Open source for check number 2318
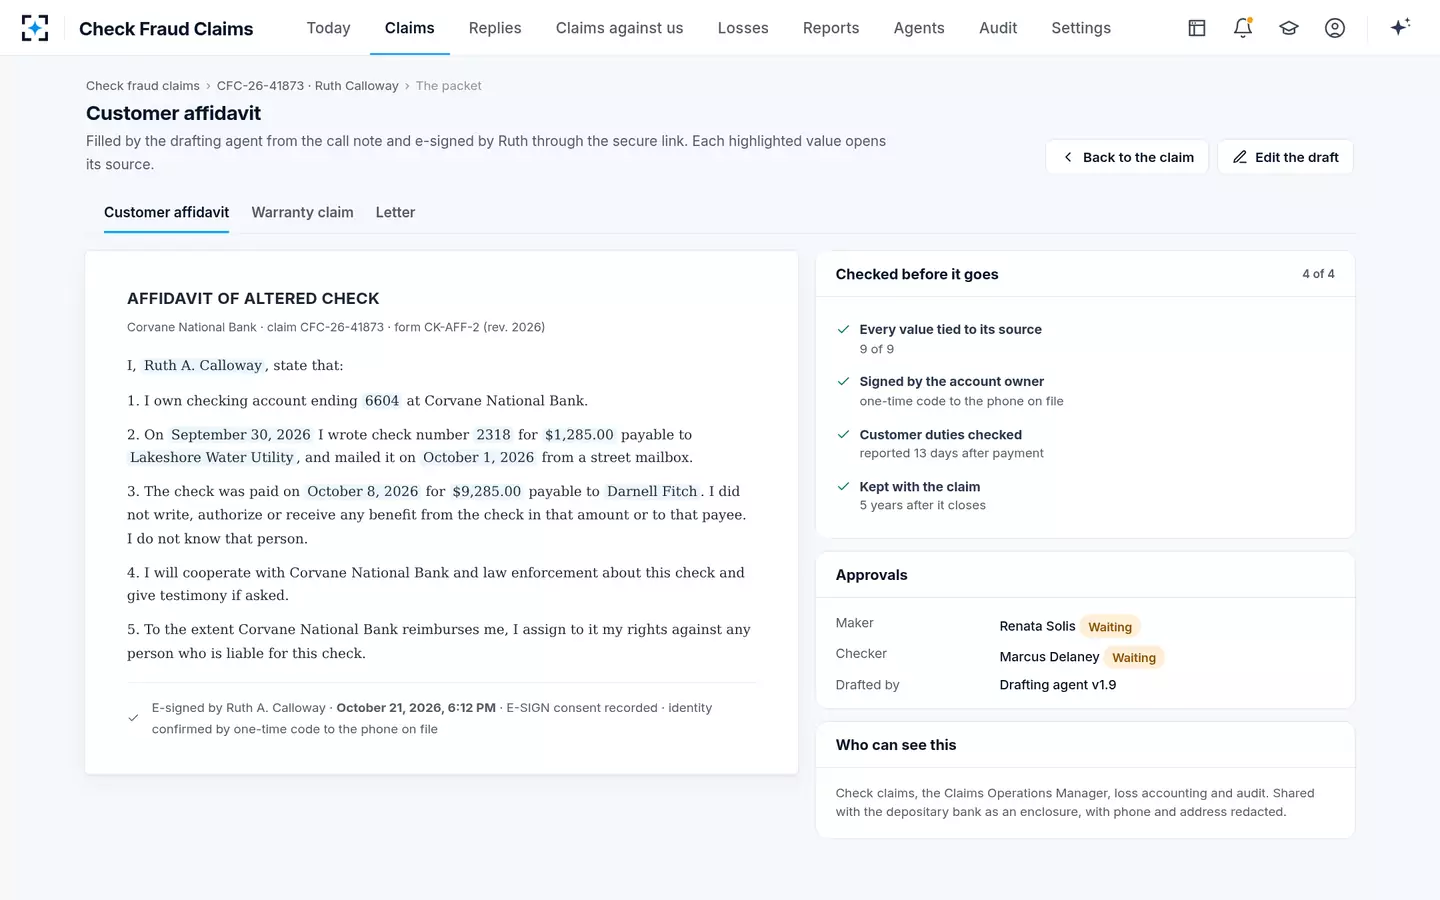 (493, 435)
